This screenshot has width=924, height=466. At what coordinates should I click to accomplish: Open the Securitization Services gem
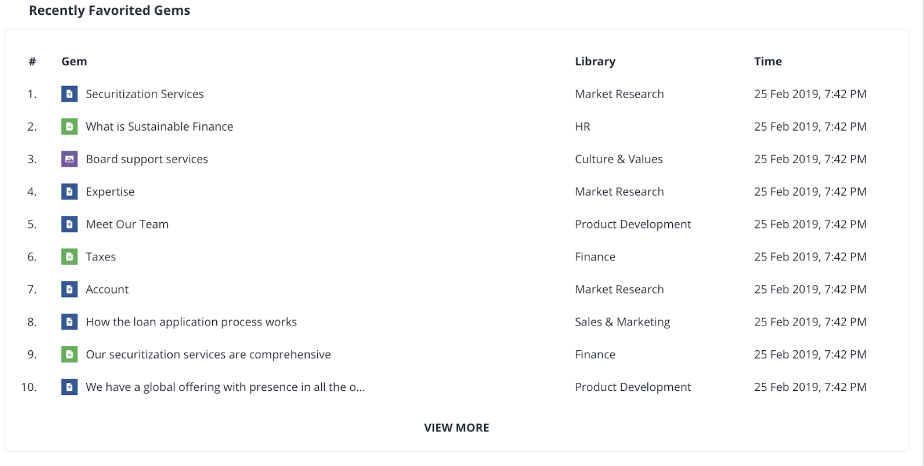point(144,94)
